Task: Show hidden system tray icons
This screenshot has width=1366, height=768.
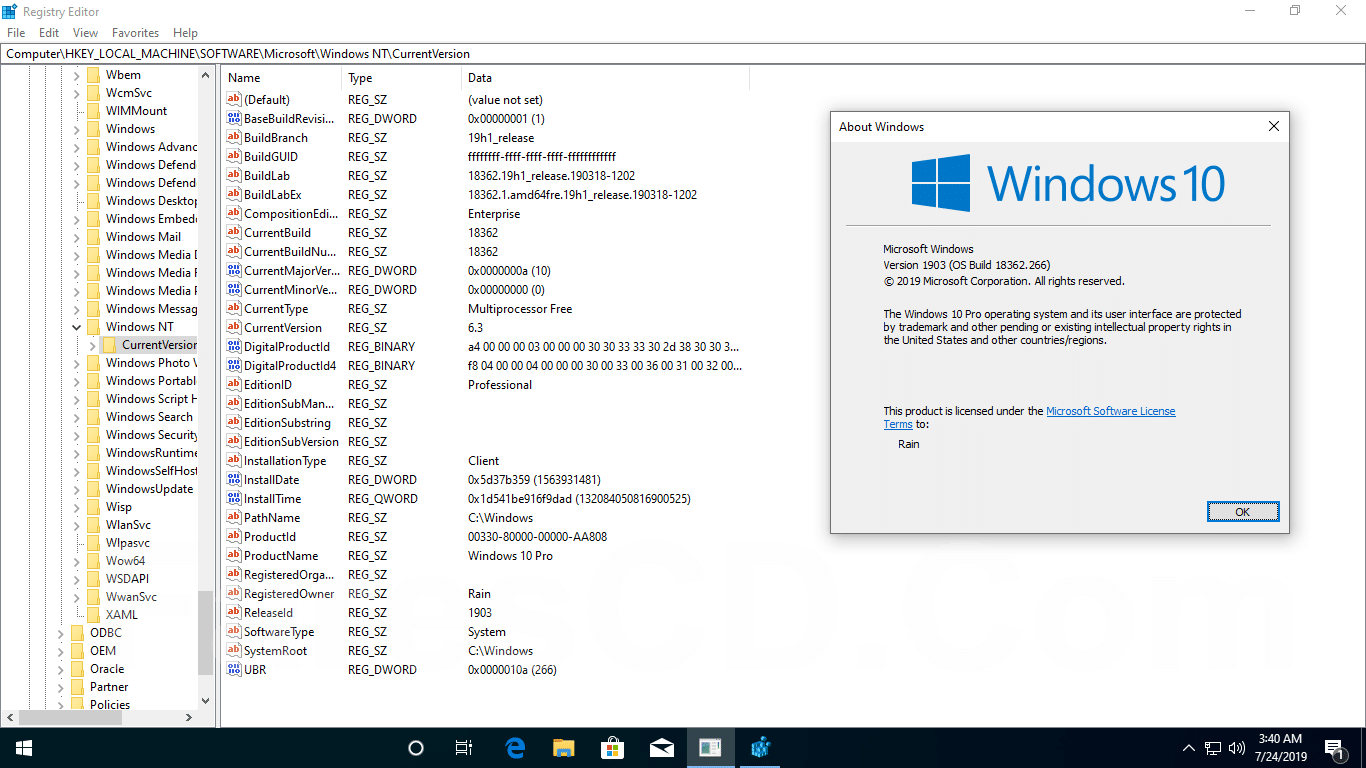Action: coord(1188,748)
